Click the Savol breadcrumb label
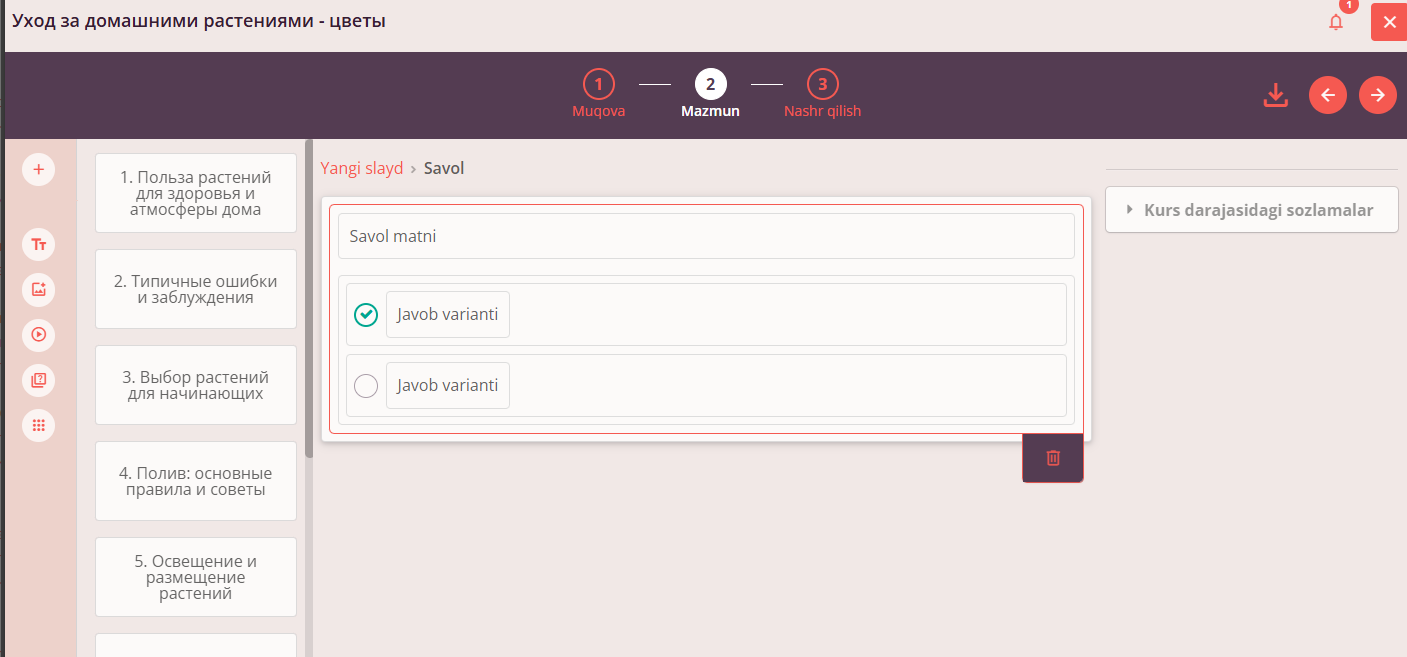 [x=444, y=168]
